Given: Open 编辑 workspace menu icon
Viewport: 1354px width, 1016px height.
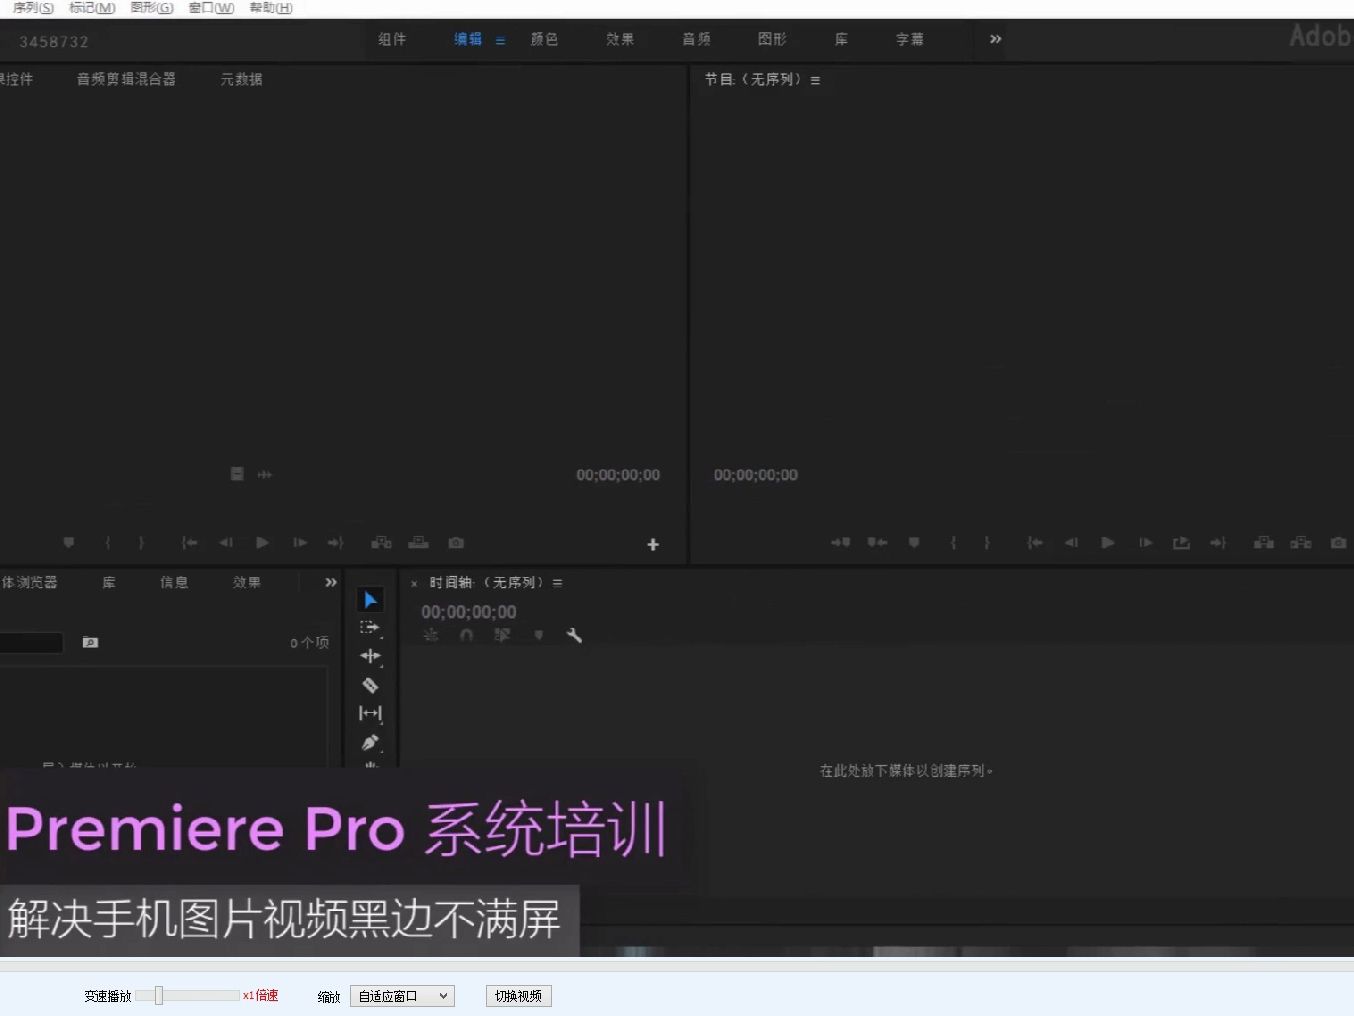Looking at the screenshot, I should coord(500,41).
